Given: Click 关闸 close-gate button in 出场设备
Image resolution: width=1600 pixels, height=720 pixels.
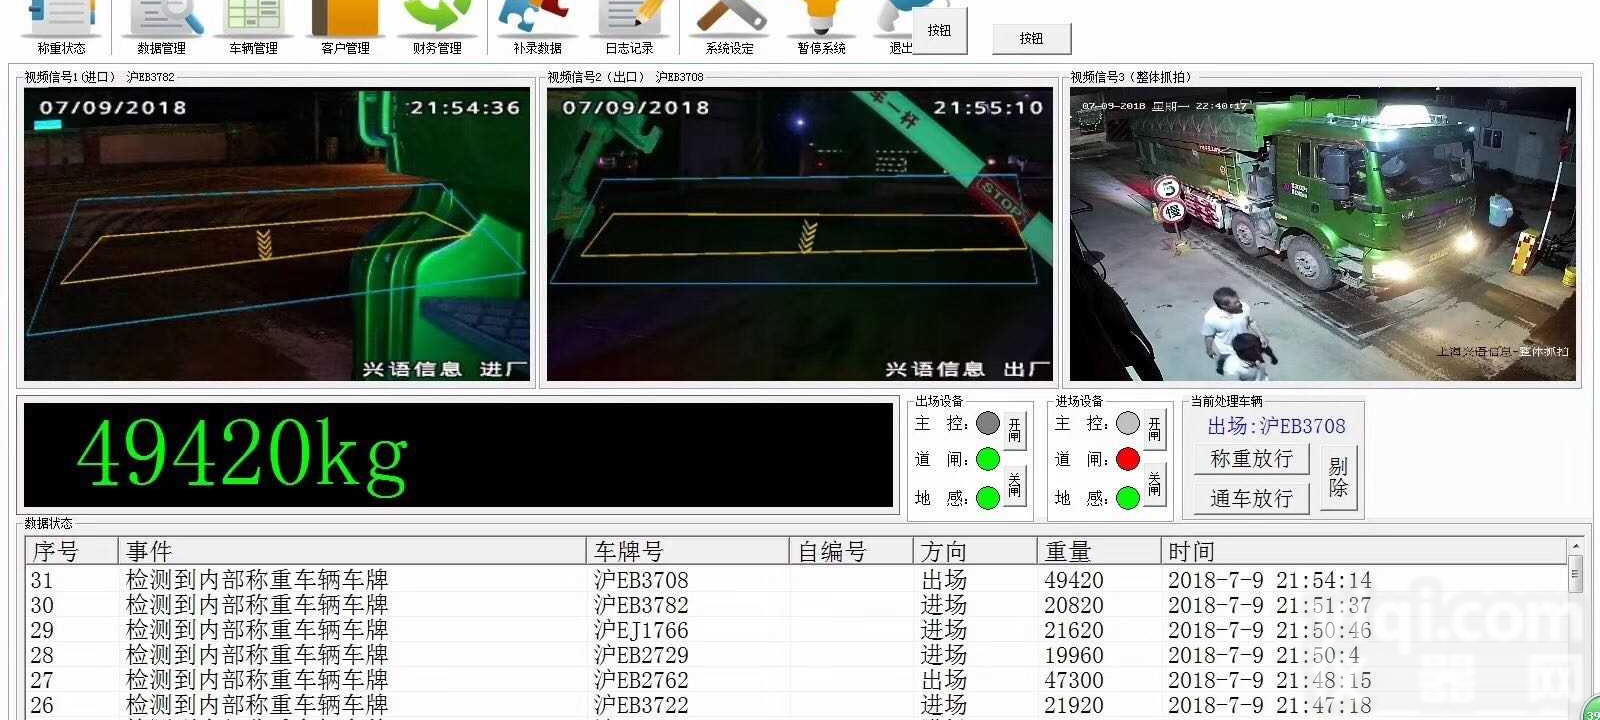Looking at the screenshot, I should 1014,485.
